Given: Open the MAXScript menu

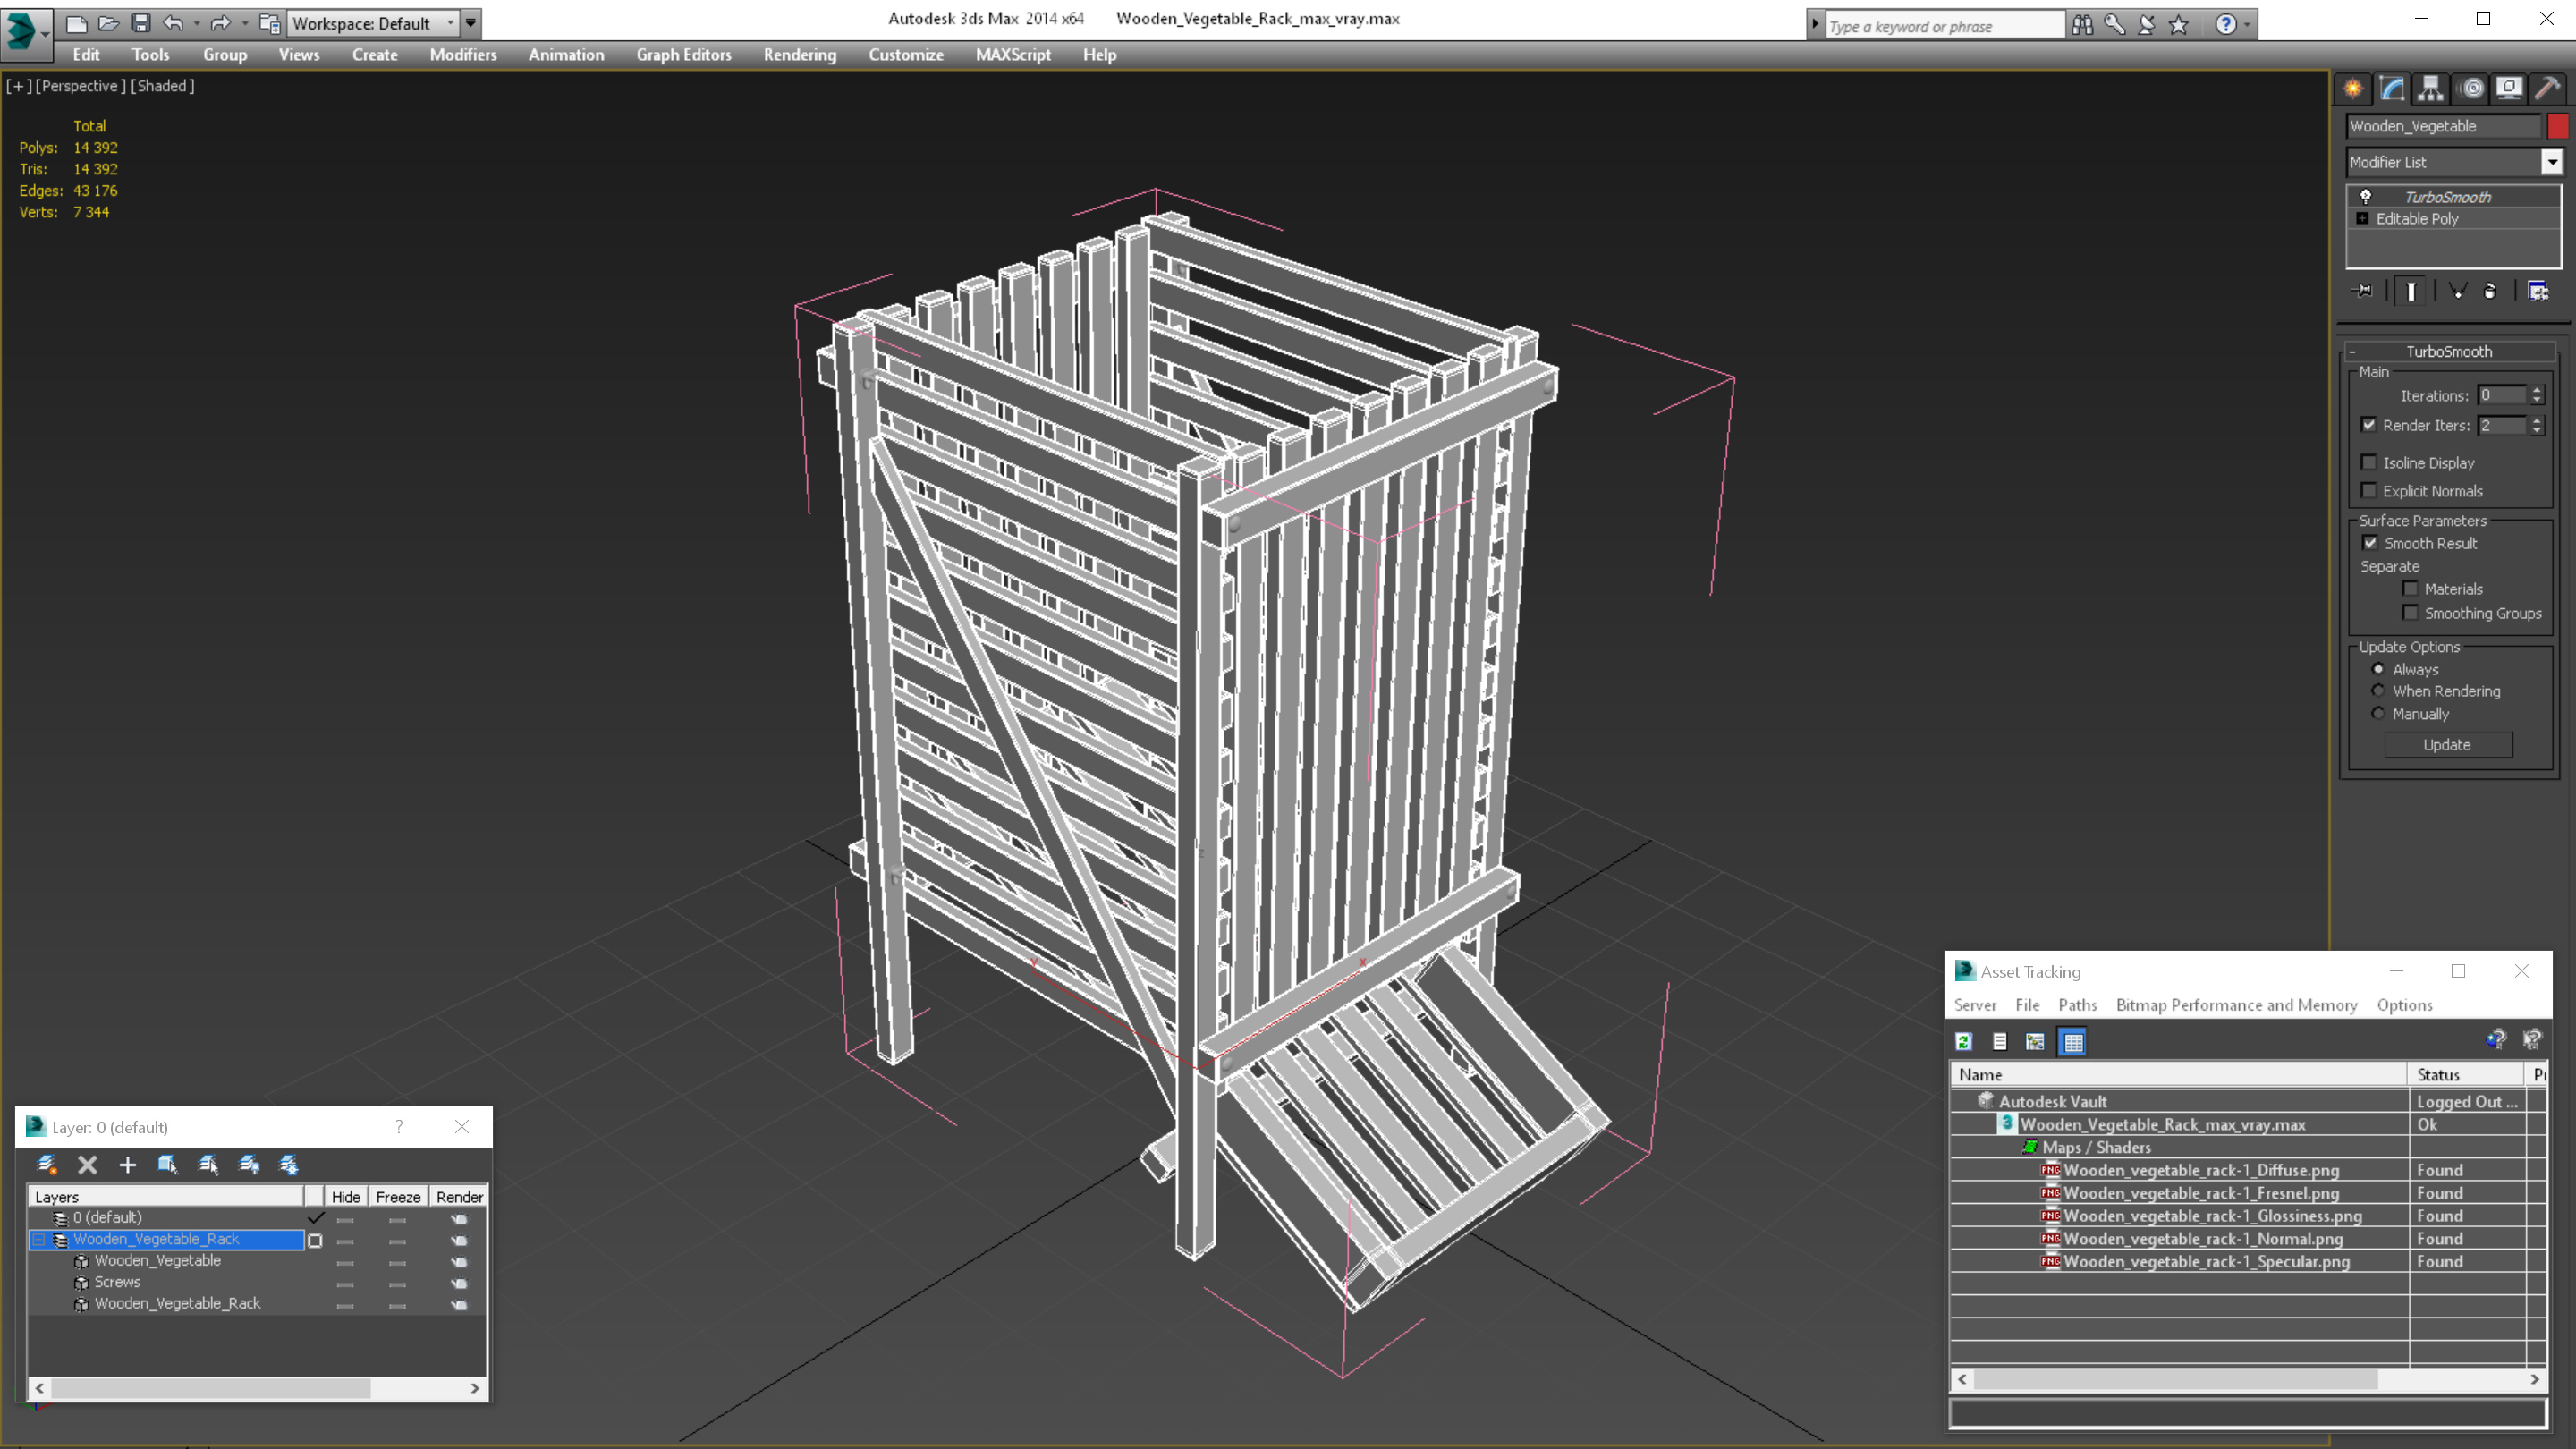Looking at the screenshot, I should [x=1013, y=55].
